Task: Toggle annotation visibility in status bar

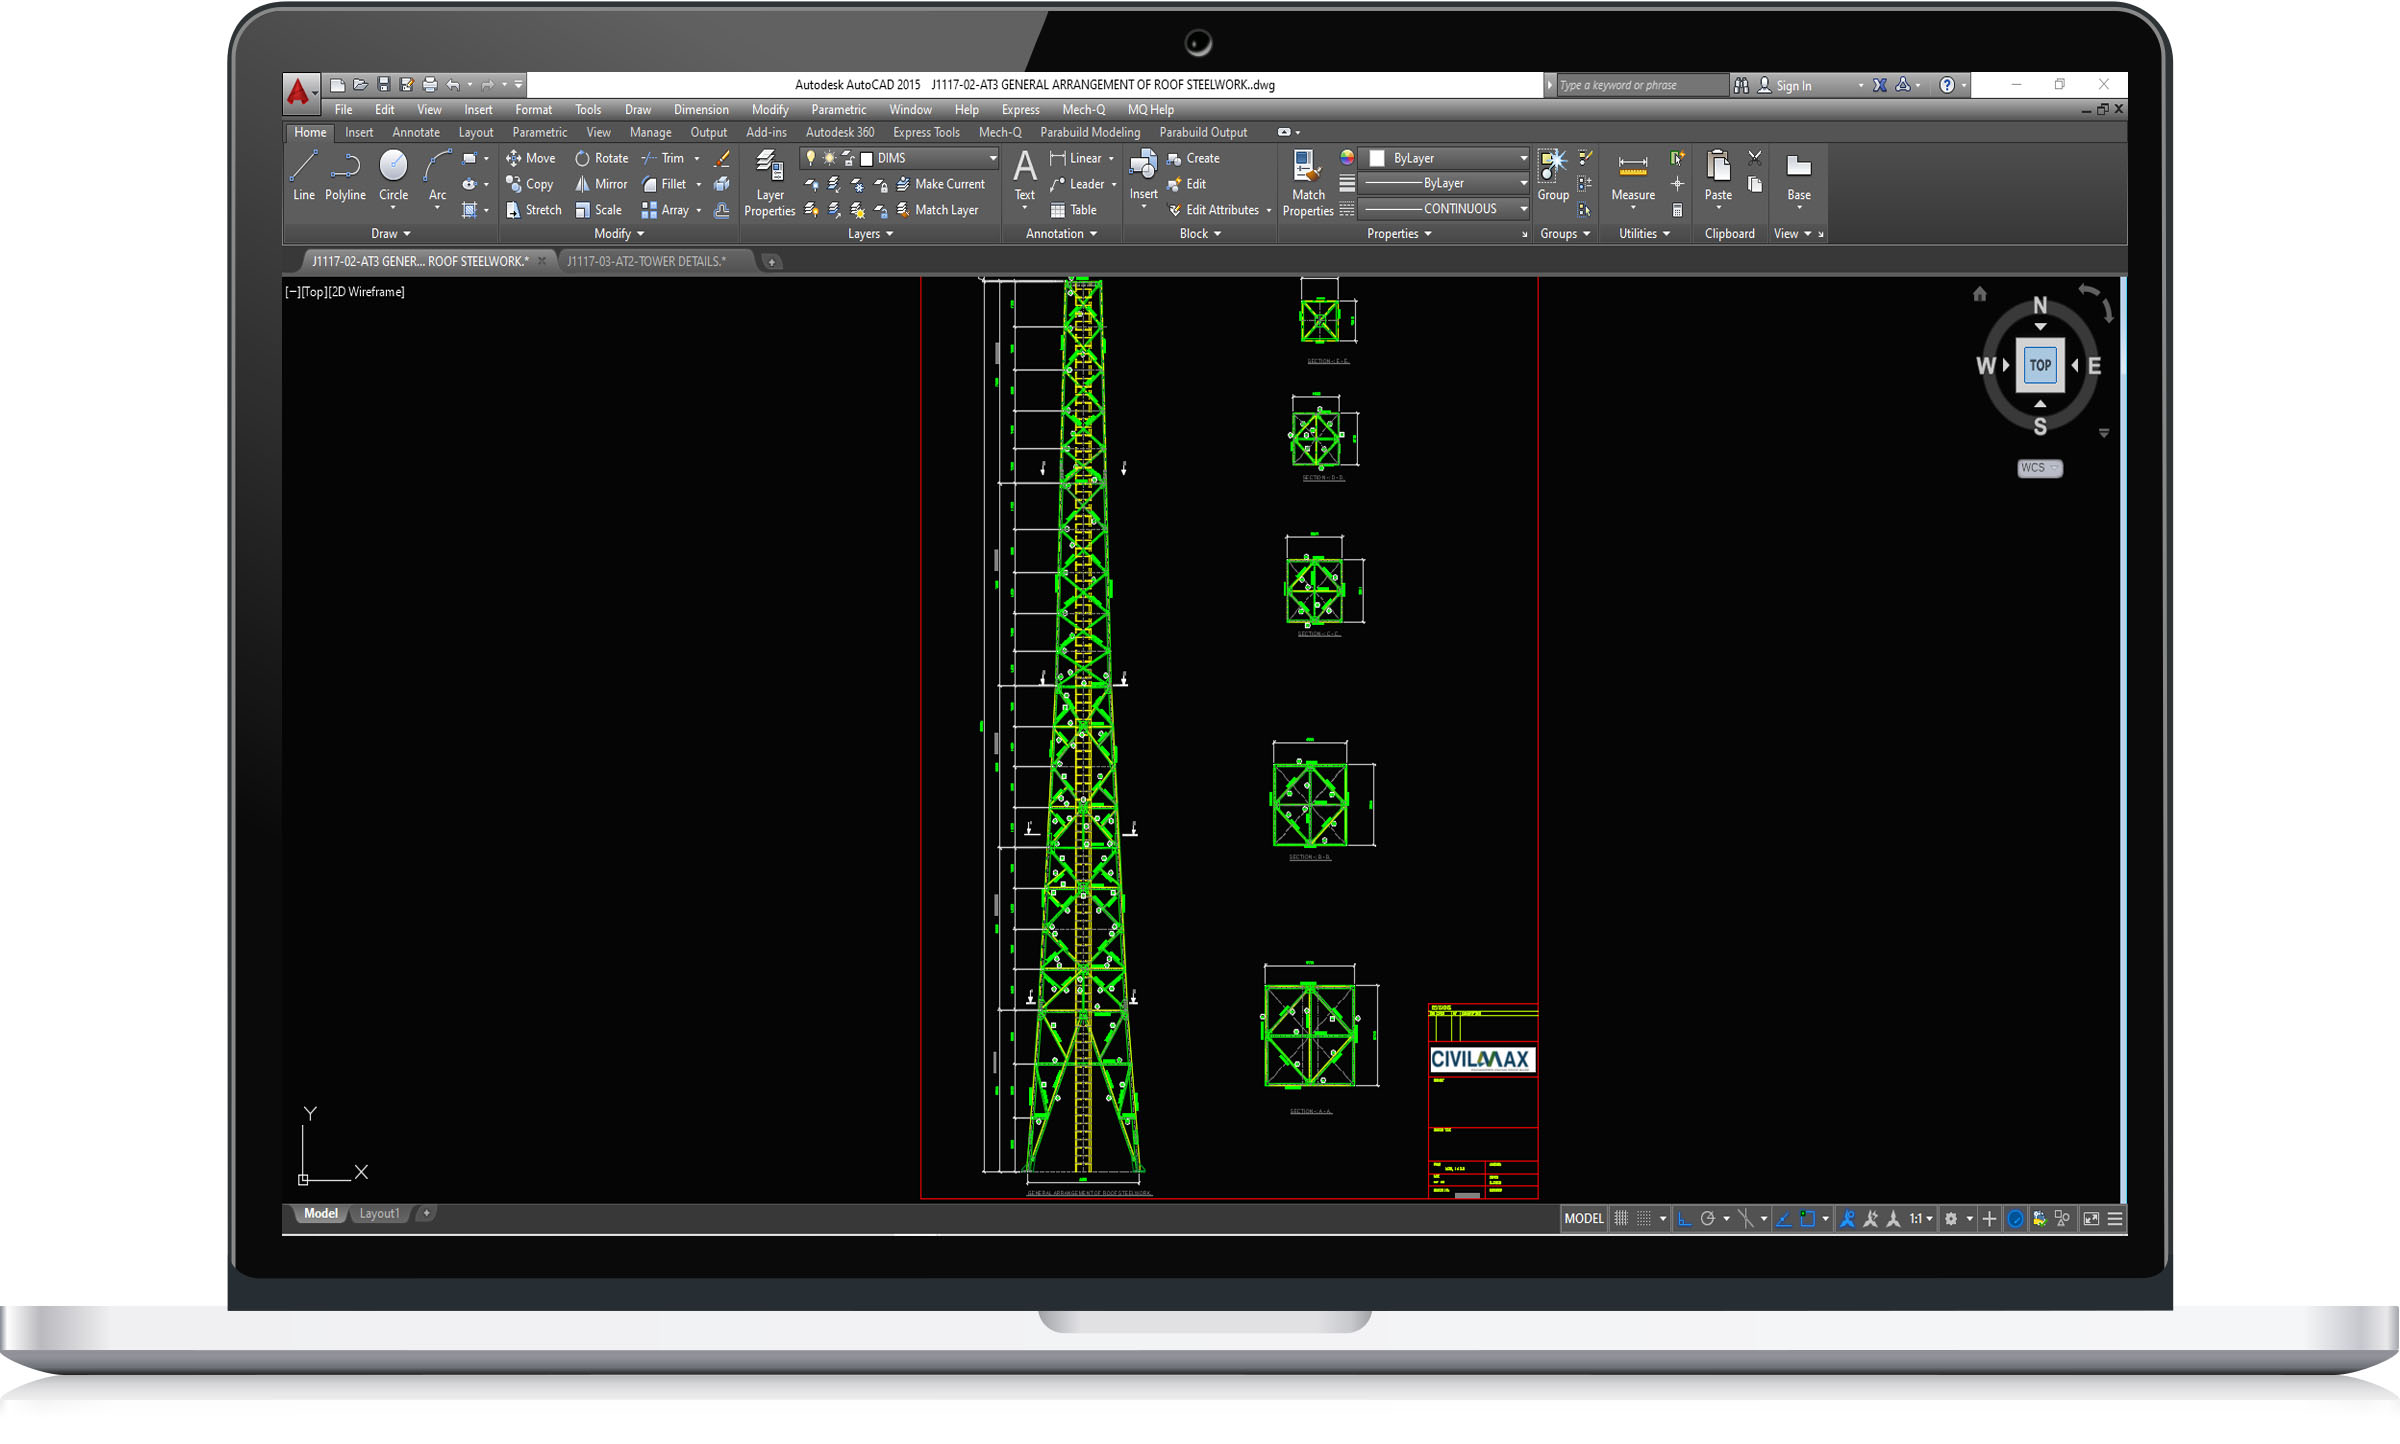Action: tap(1847, 1218)
